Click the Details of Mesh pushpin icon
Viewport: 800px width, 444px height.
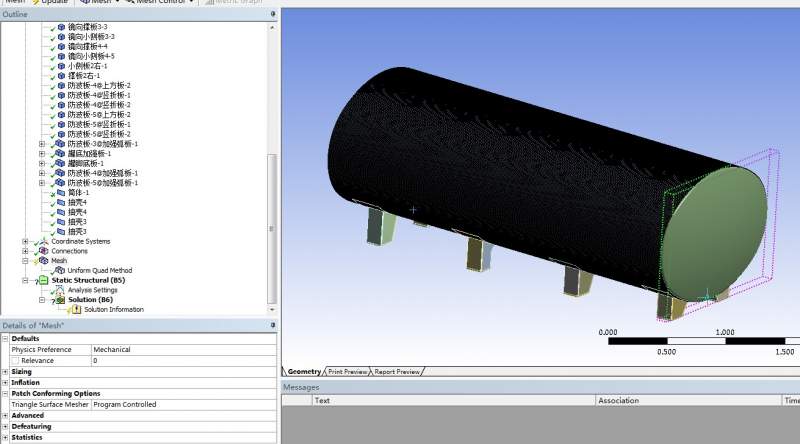click(x=273, y=325)
